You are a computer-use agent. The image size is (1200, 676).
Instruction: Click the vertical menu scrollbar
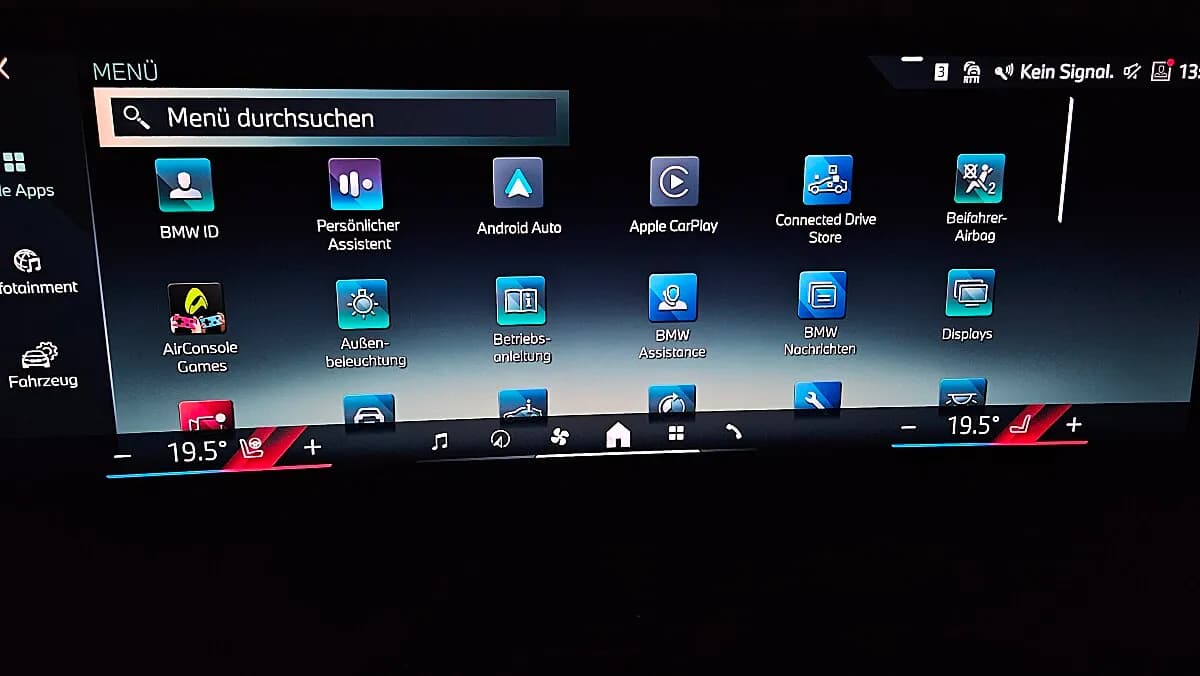coord(1066,160)
